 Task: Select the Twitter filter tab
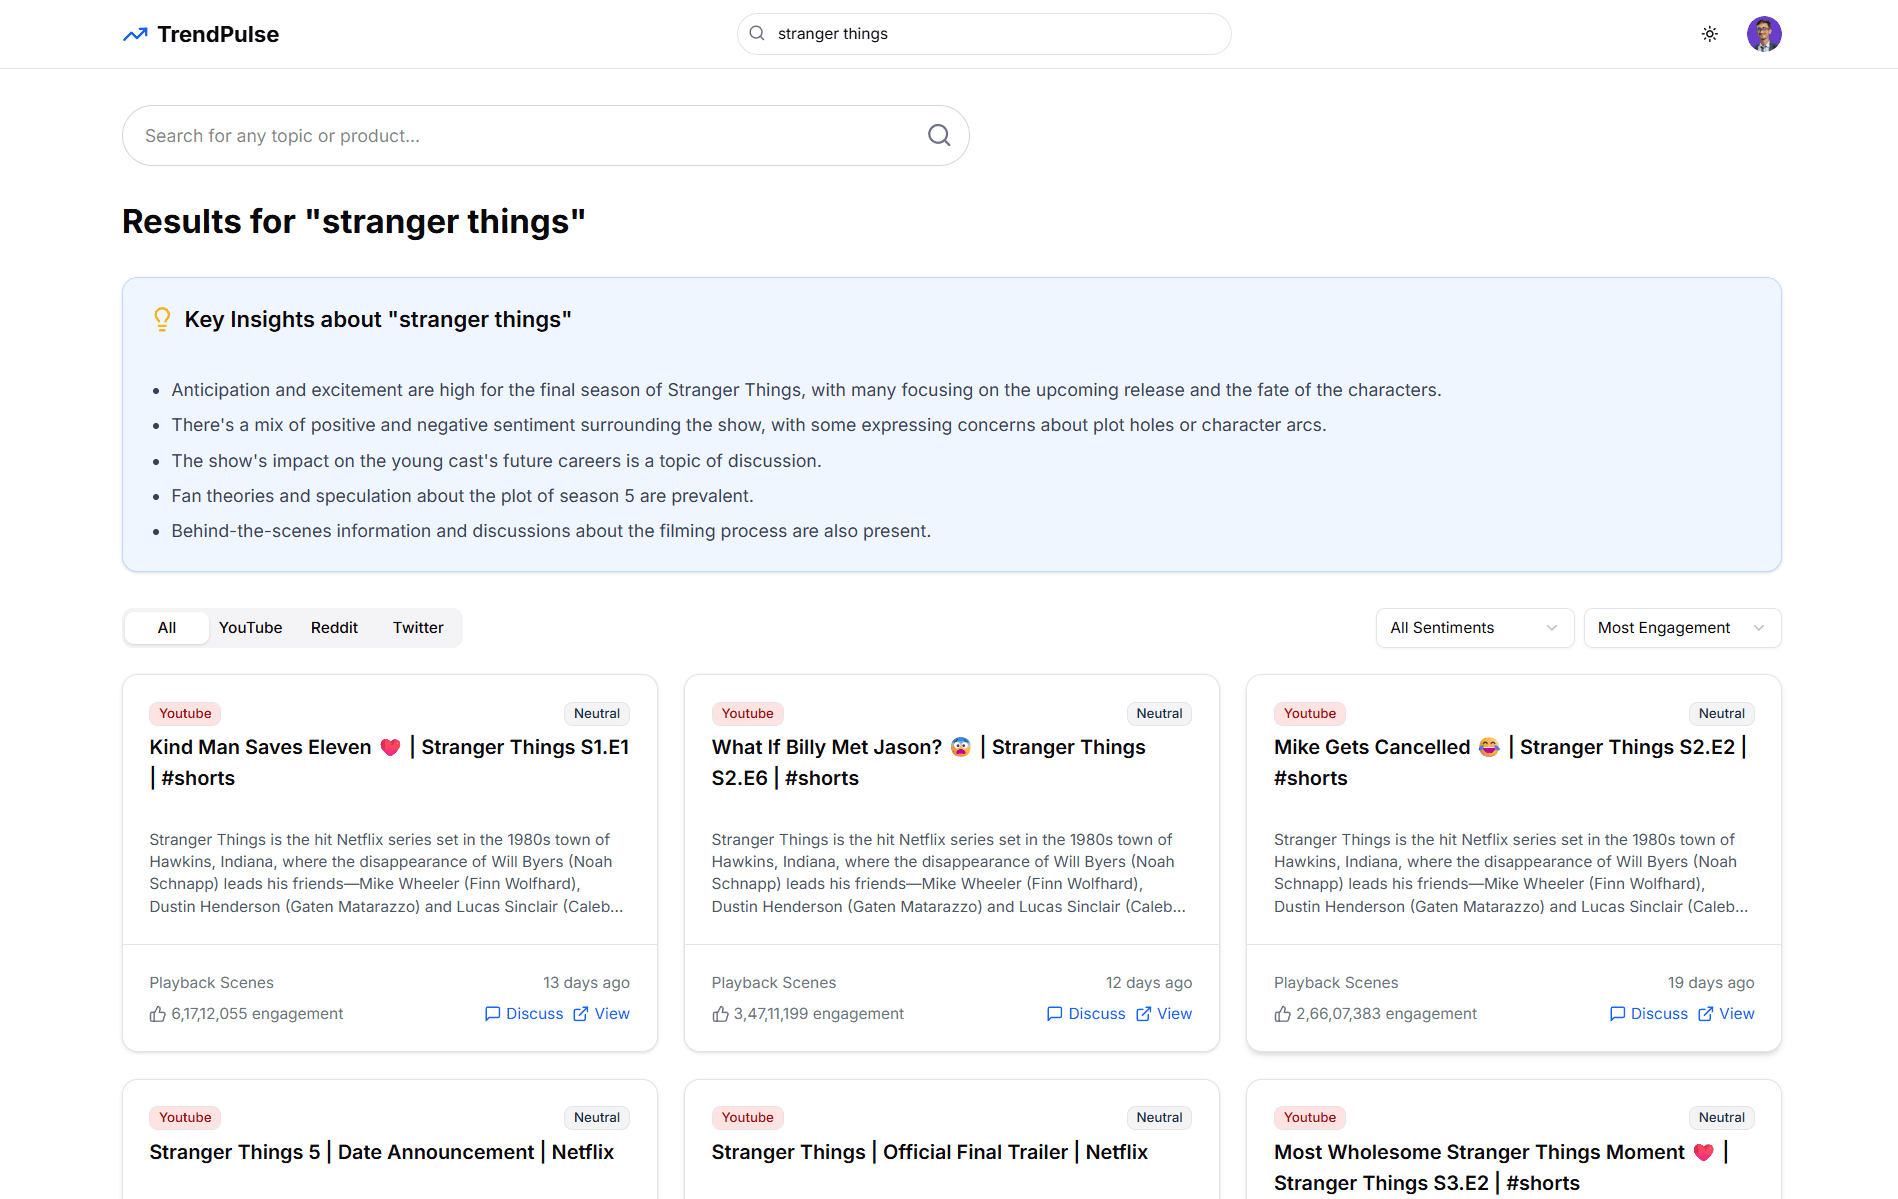point(418,628)
